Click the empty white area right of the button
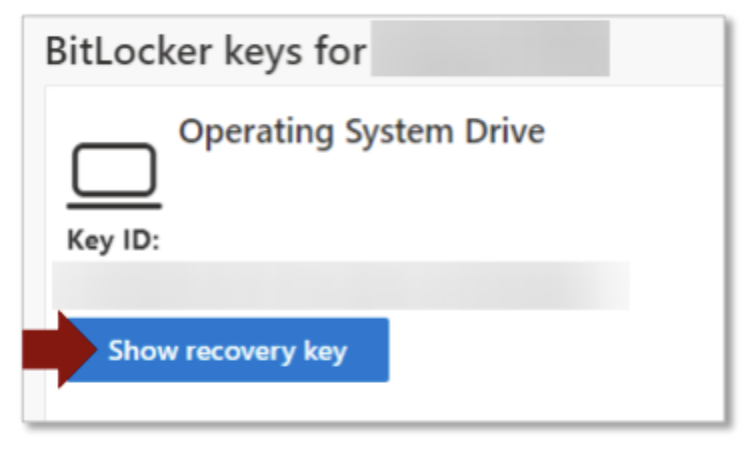 tap(550, 351)
